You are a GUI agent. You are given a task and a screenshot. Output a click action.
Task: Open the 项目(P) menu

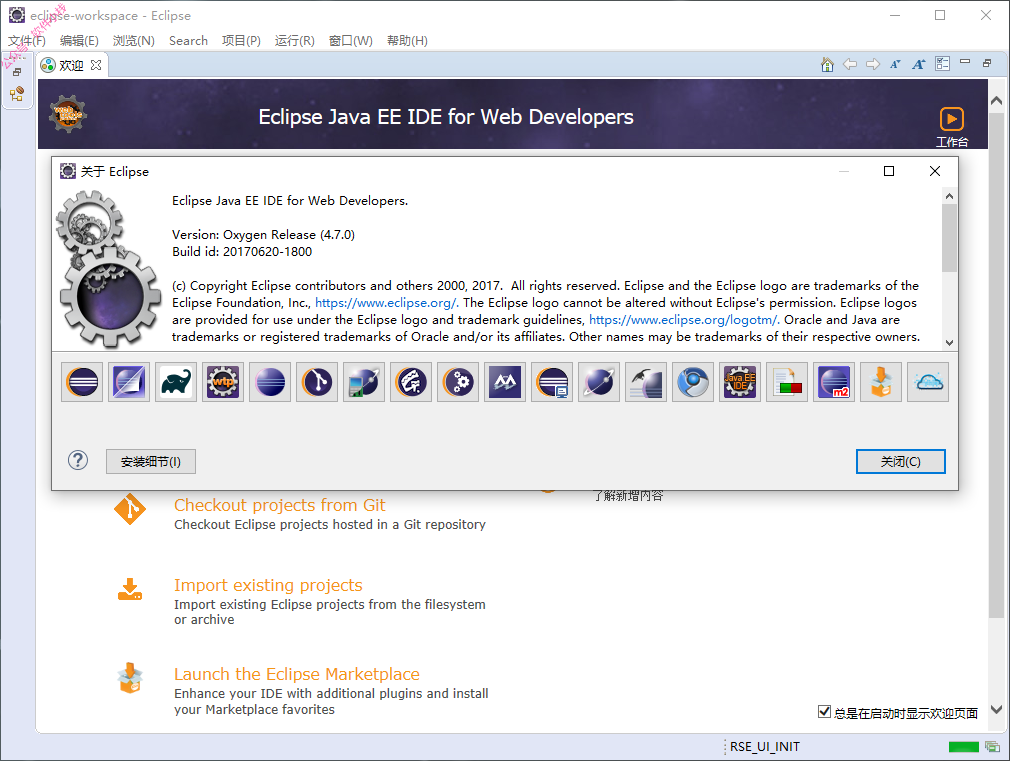pos(241,41)
